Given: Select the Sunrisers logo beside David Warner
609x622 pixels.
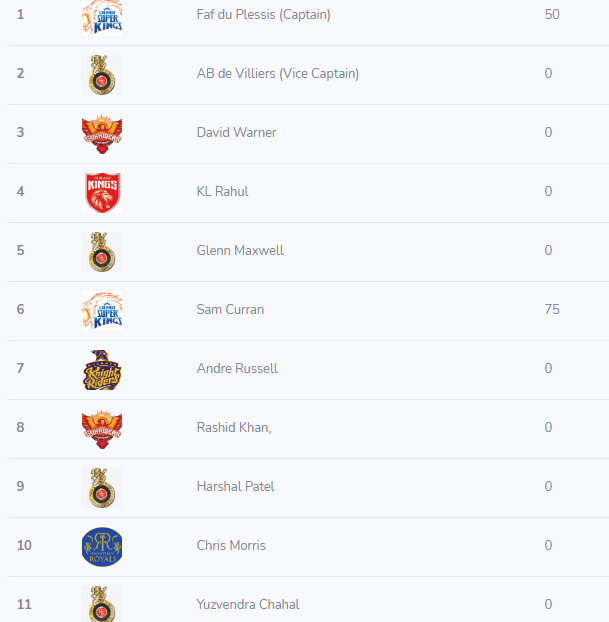Looking at the screenshot, I should tap(102, 134).
